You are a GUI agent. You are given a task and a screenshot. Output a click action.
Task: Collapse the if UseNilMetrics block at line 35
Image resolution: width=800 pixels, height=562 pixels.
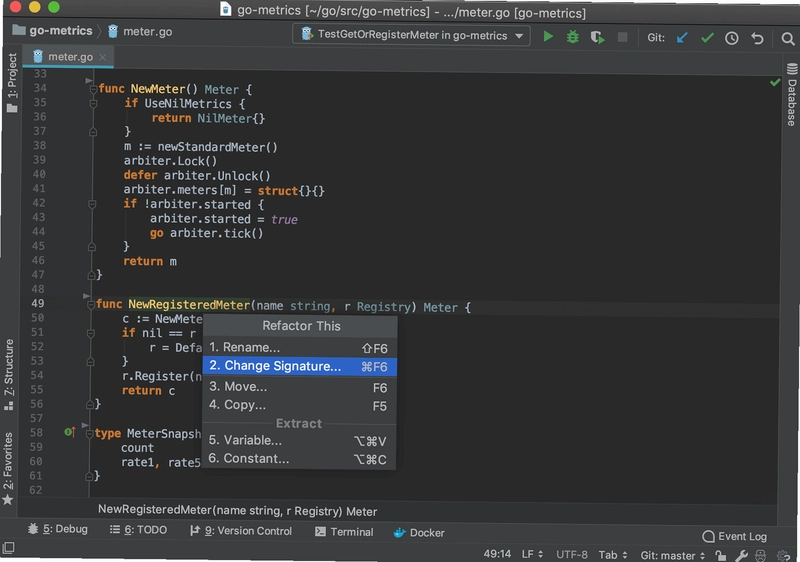(93, 104)
